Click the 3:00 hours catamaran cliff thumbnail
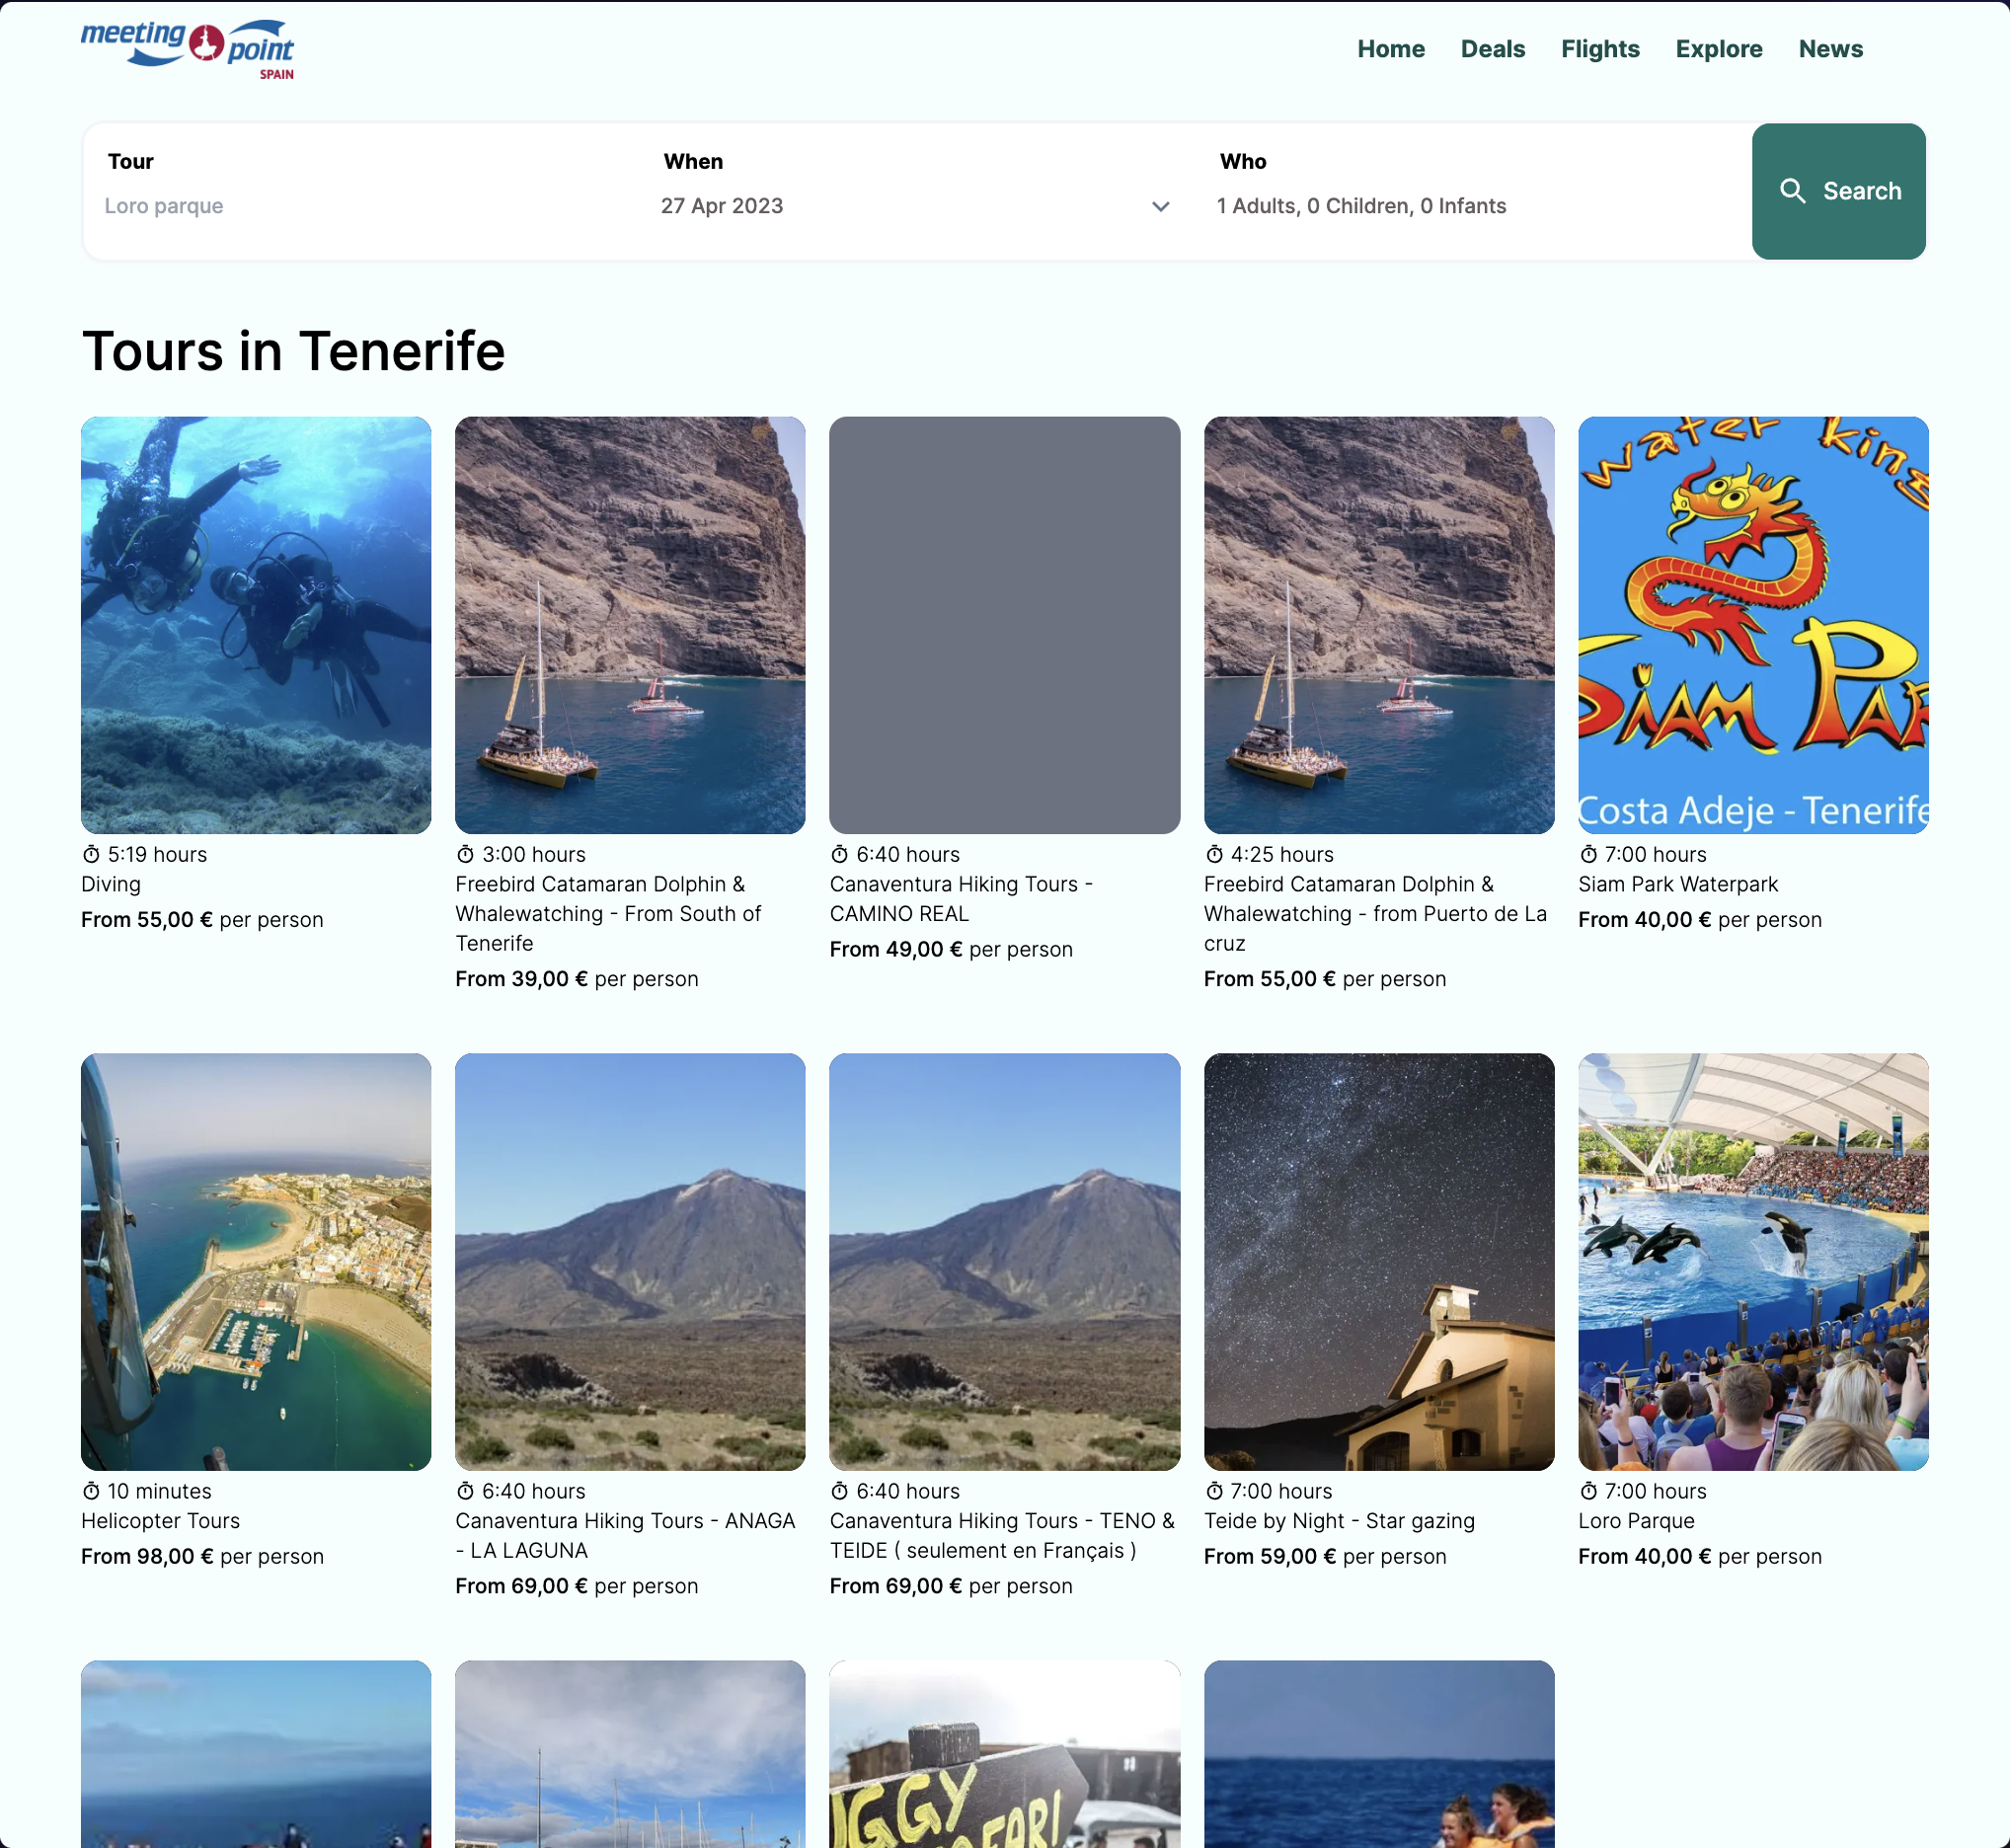This screenshot has height=1848, width=2010. [630, 625]
